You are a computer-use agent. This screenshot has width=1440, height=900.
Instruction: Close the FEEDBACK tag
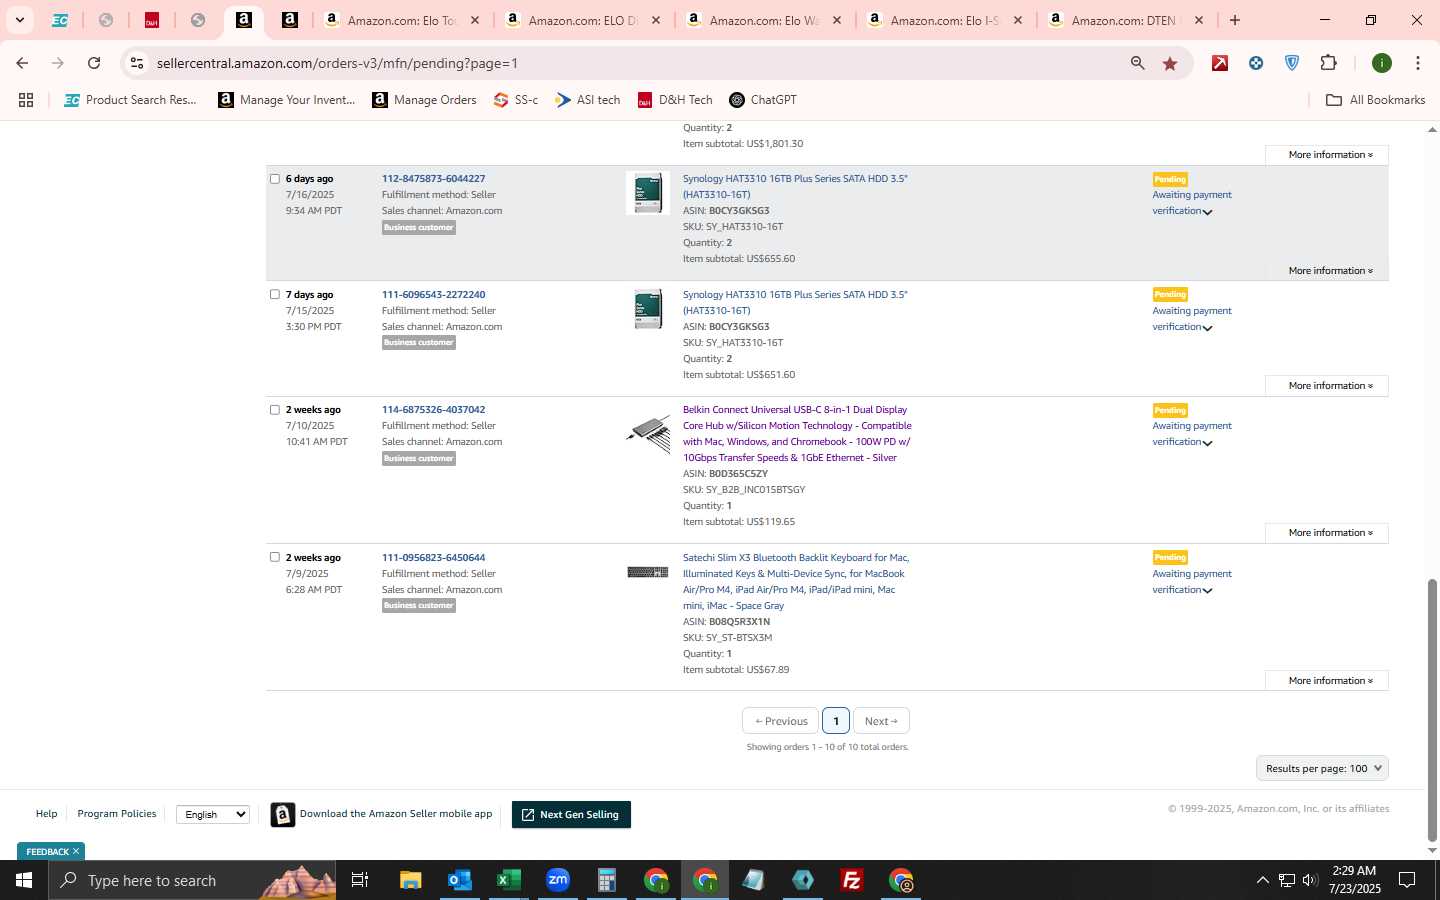pos(75,852)
